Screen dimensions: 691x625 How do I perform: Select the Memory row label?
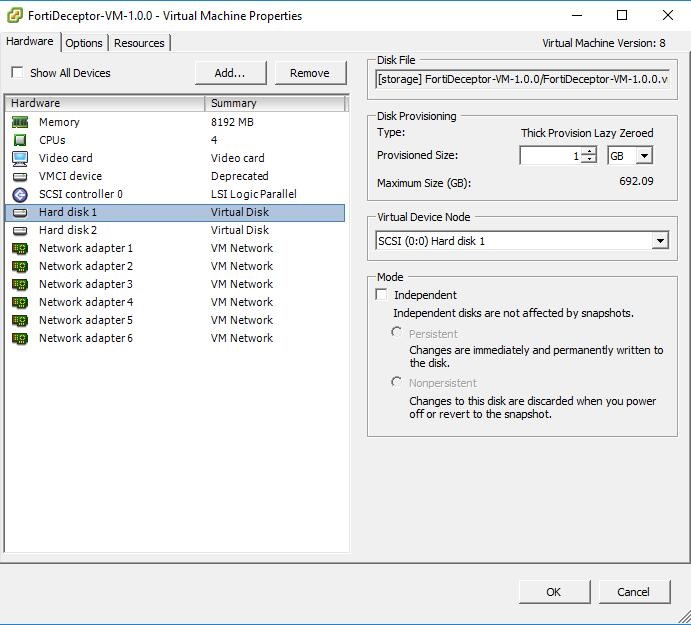pos(59,122)
